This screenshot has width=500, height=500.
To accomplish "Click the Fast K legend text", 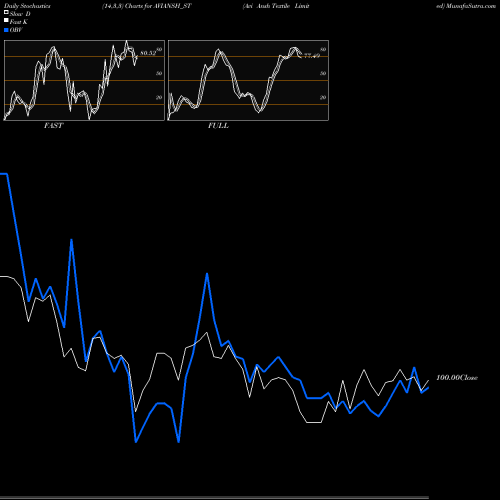I will point(19,22).
